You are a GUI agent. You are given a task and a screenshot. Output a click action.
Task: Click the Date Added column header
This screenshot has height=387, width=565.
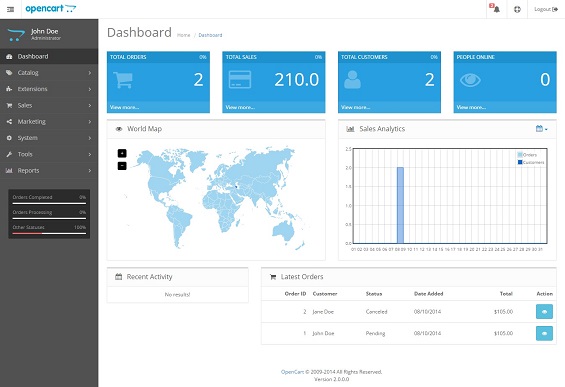(428, 294)
